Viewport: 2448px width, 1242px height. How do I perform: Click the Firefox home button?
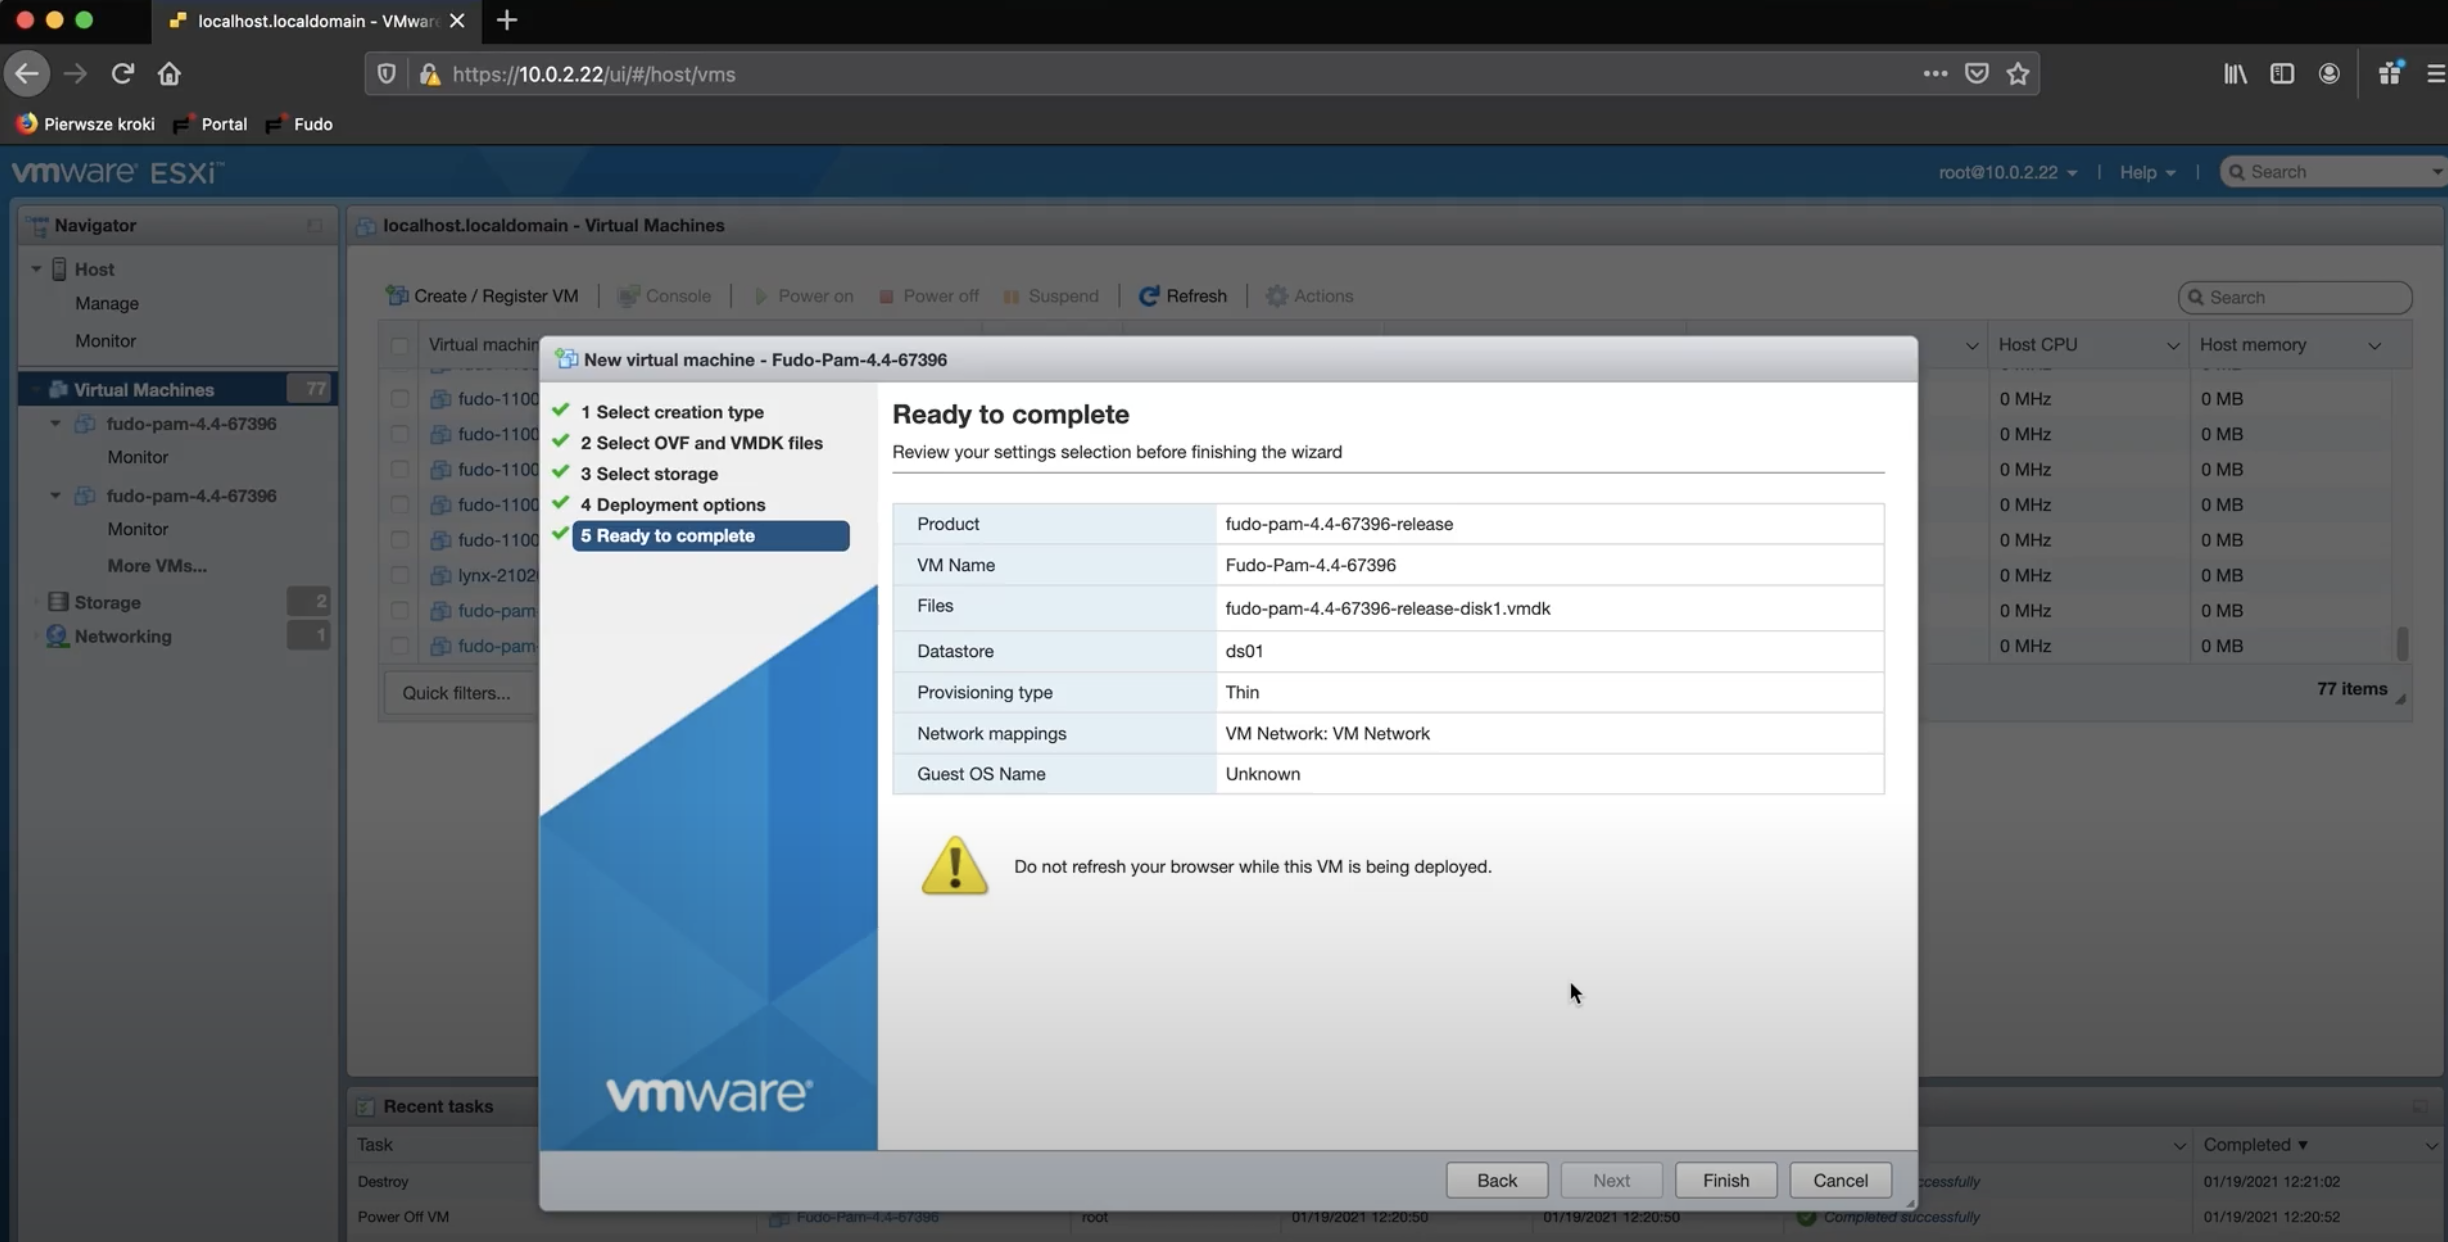tap(169, 73)
